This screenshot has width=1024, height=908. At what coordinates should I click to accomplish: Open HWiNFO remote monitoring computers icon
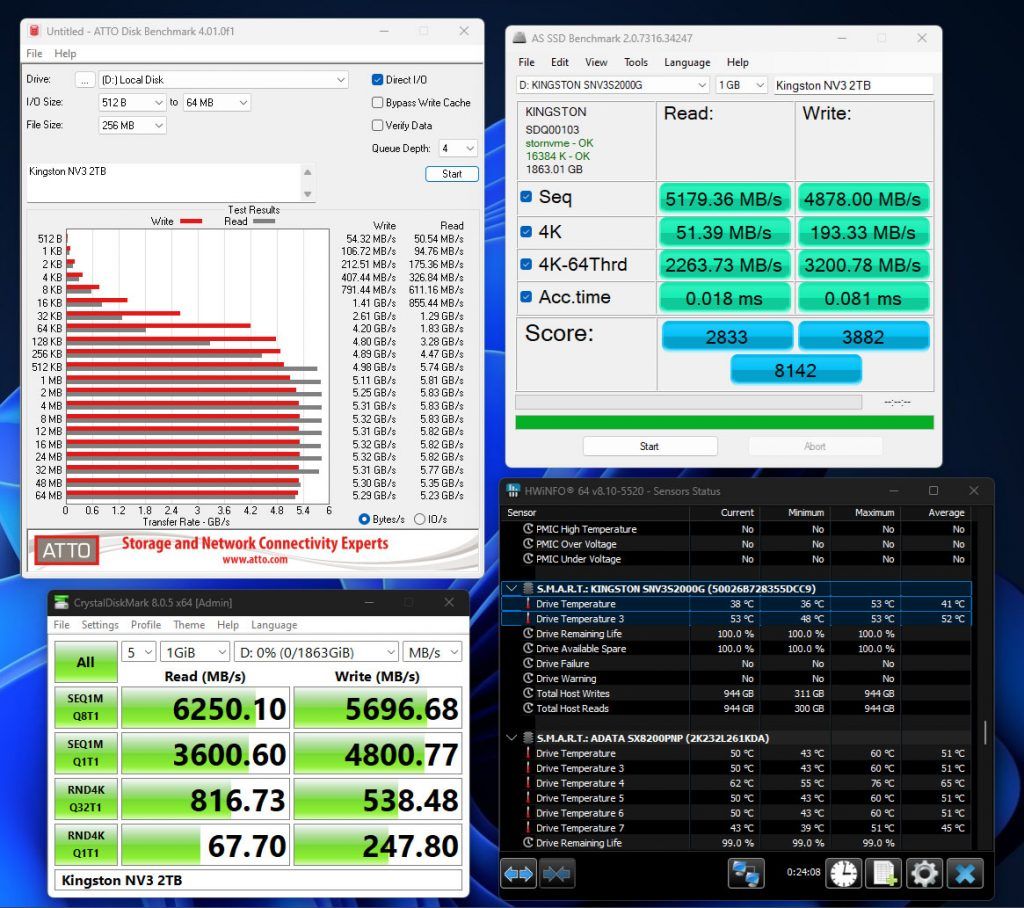(746, 873)
